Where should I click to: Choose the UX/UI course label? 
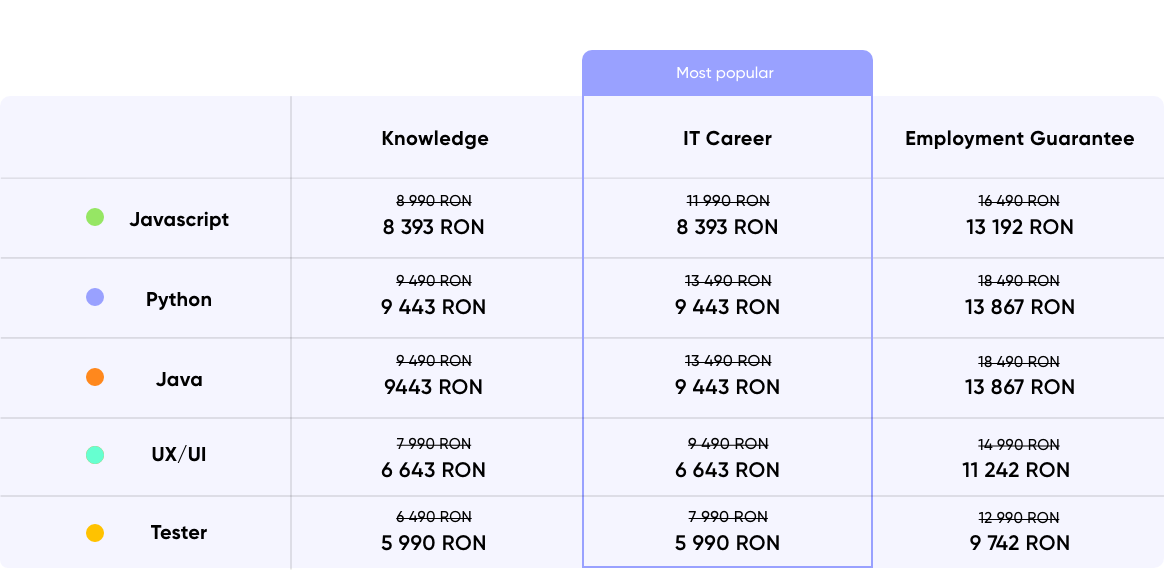179,455
